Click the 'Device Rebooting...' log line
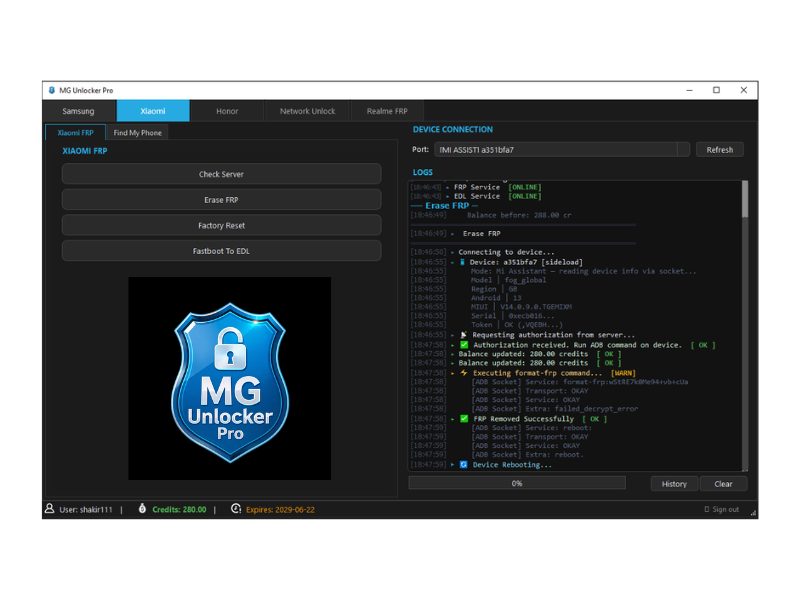 click(512, 465)
